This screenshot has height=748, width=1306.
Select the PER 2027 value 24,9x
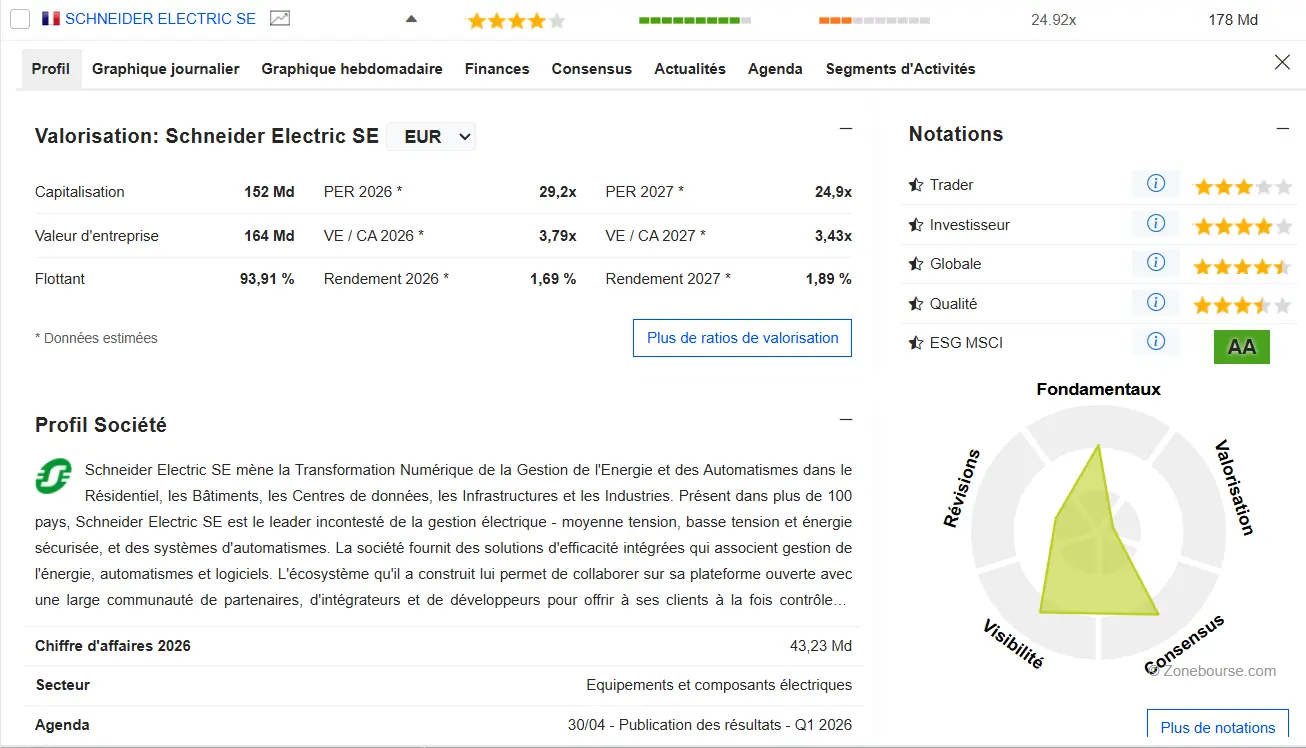pyautogui.click(x=833, y=192)
